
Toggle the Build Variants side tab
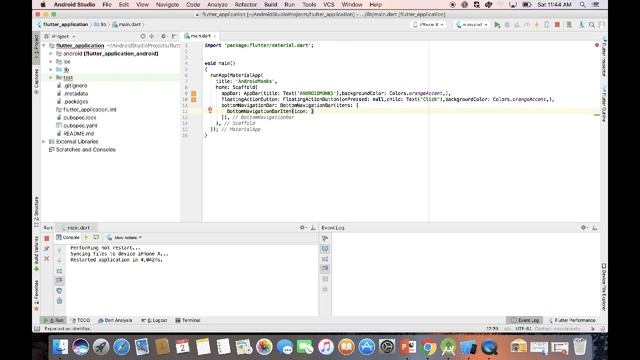[x=36, y=254]
